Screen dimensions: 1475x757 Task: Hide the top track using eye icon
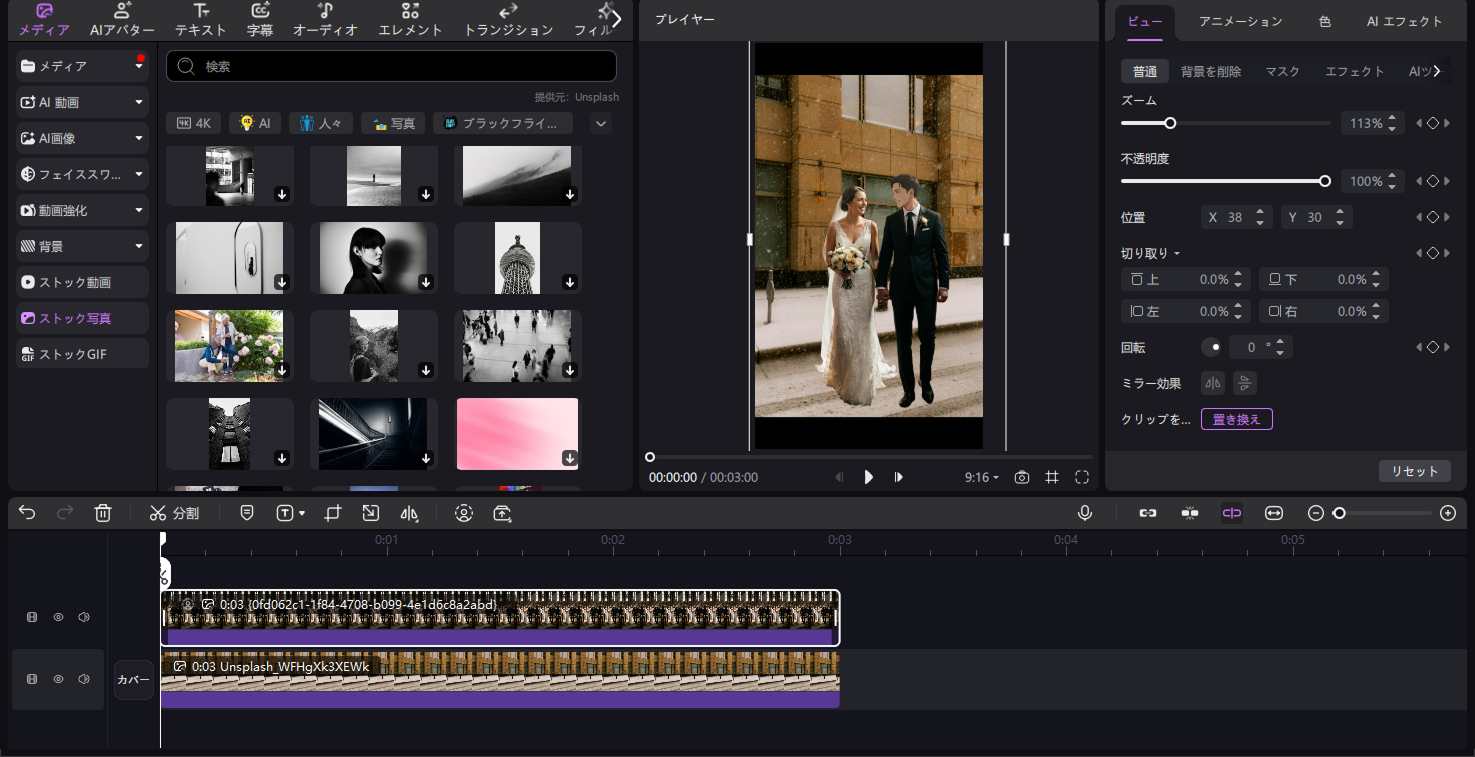[x=58, y=618]
